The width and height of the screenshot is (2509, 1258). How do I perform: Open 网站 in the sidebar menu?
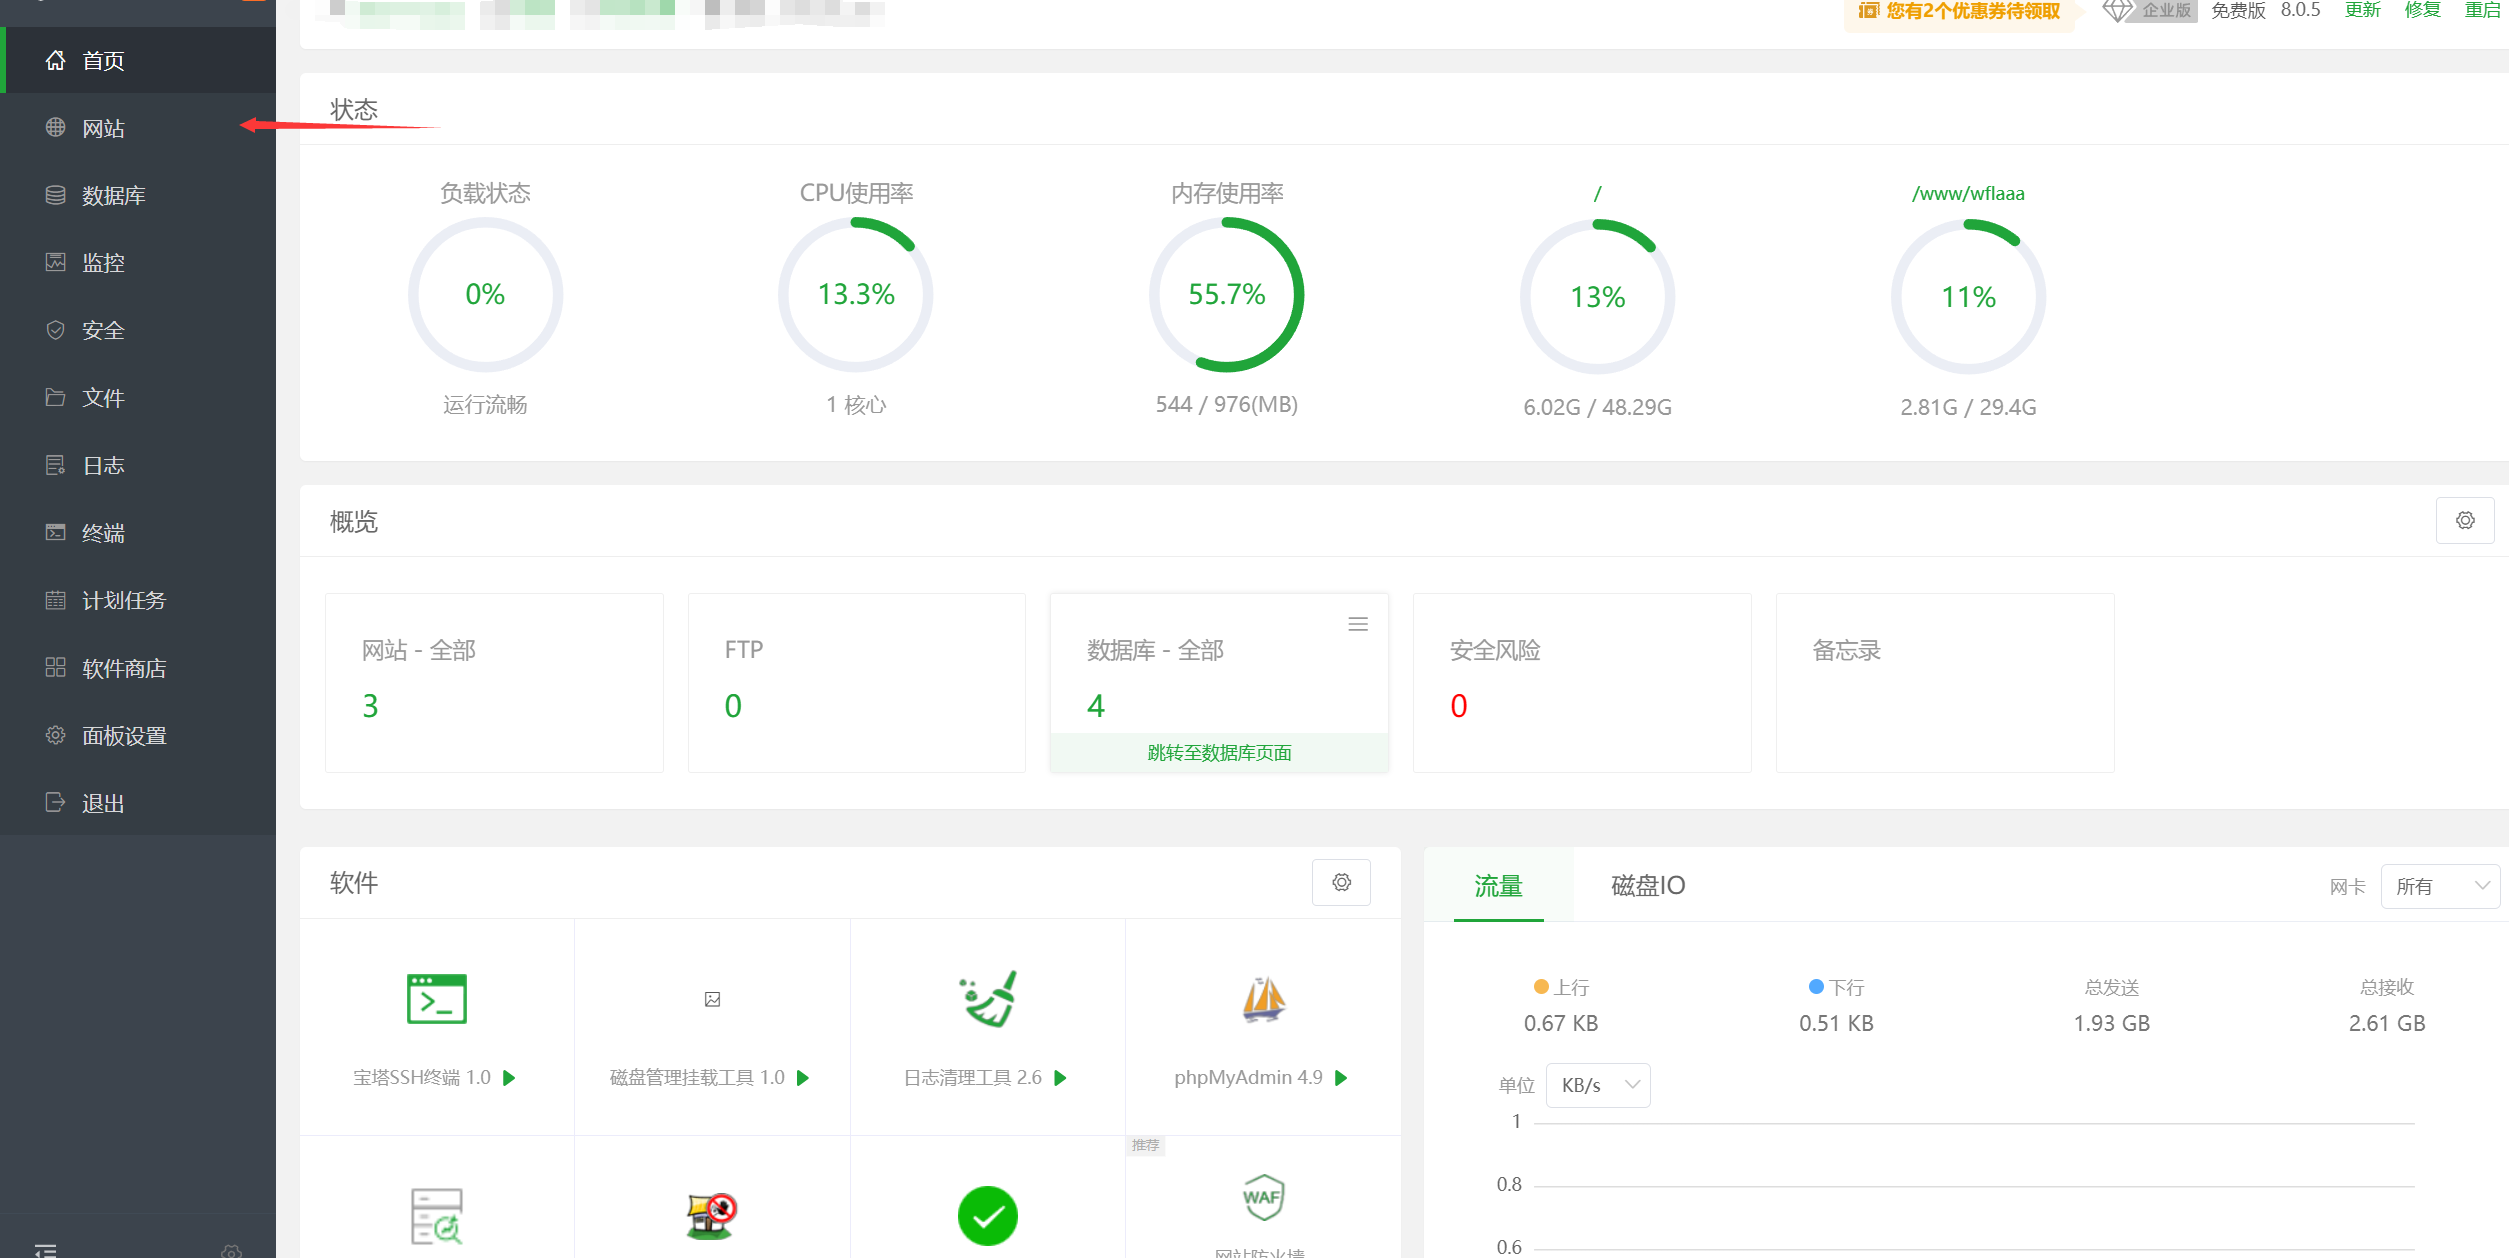tap(103, 128)
